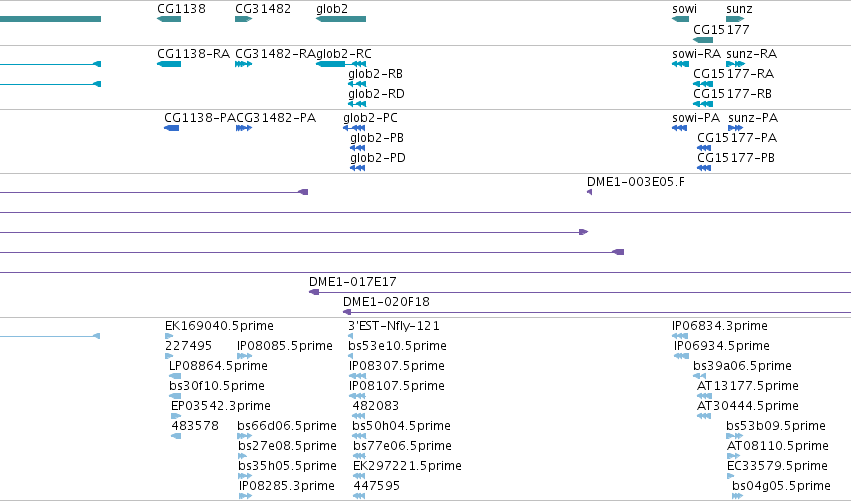Viewport: 851px width, 501px height.
Task: Open the CG15177-RA transcript label
Action: click(x=734, y=74)
